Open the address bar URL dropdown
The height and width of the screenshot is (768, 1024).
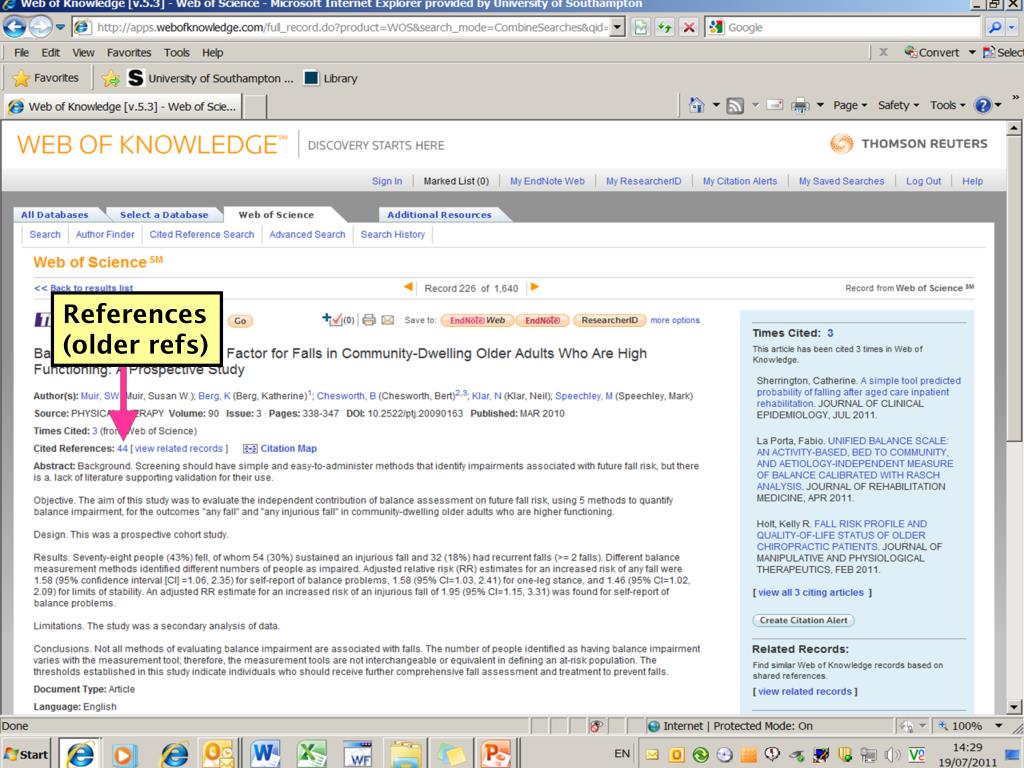[618, 27]
